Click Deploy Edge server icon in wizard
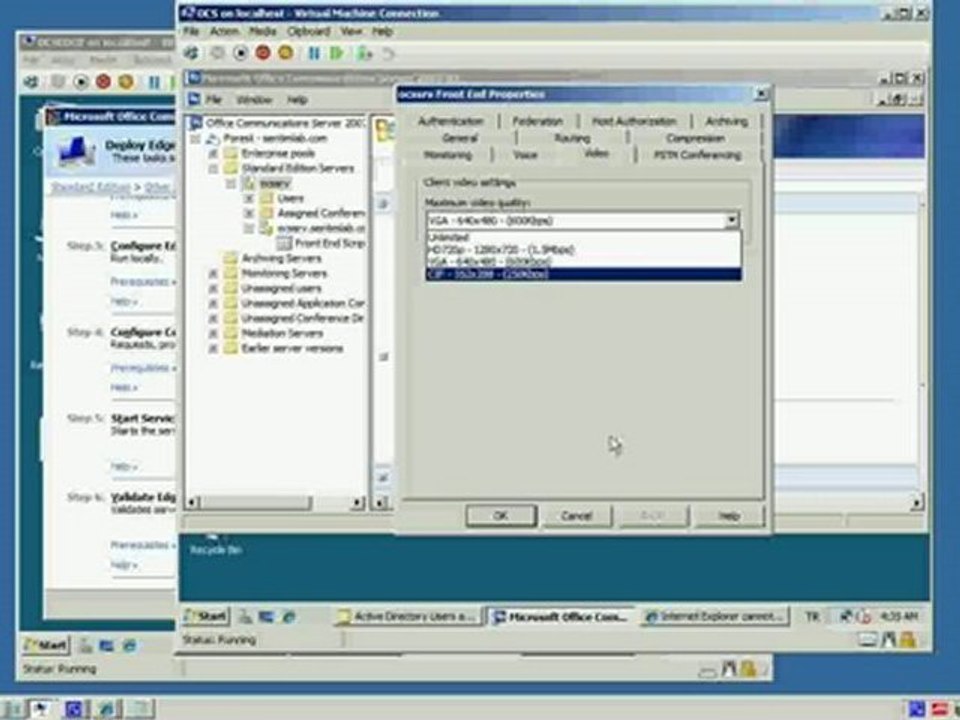 pyautogui.click(x=76, y=151)
